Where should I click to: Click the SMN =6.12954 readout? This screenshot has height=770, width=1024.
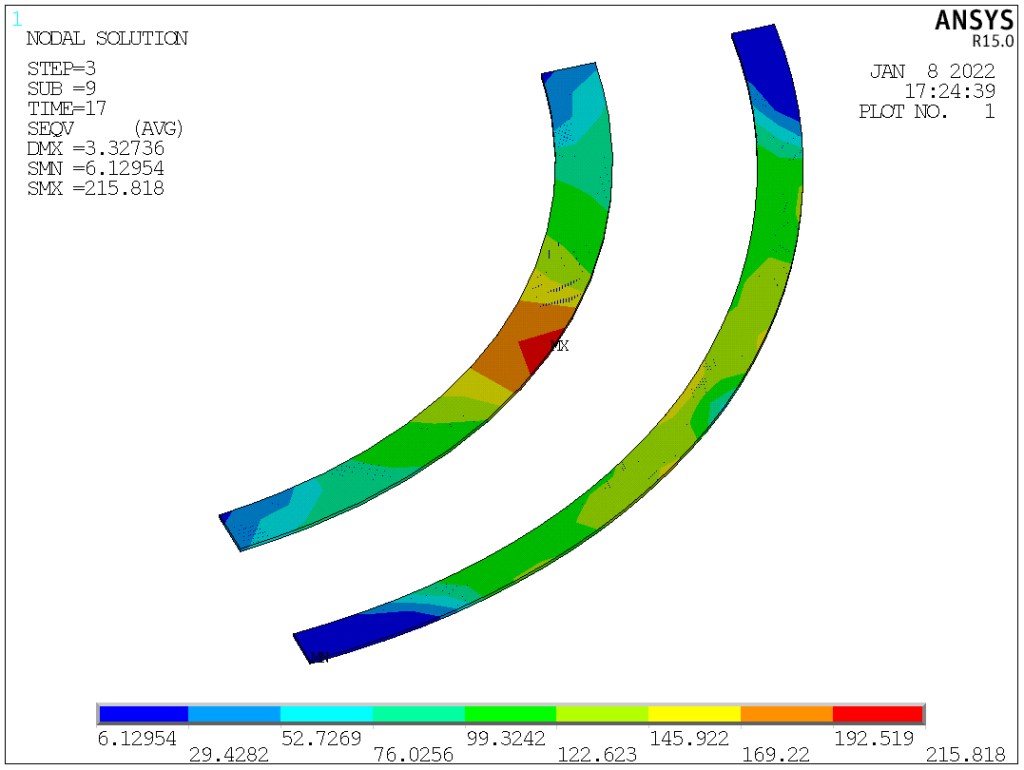(x=96, y=168)
